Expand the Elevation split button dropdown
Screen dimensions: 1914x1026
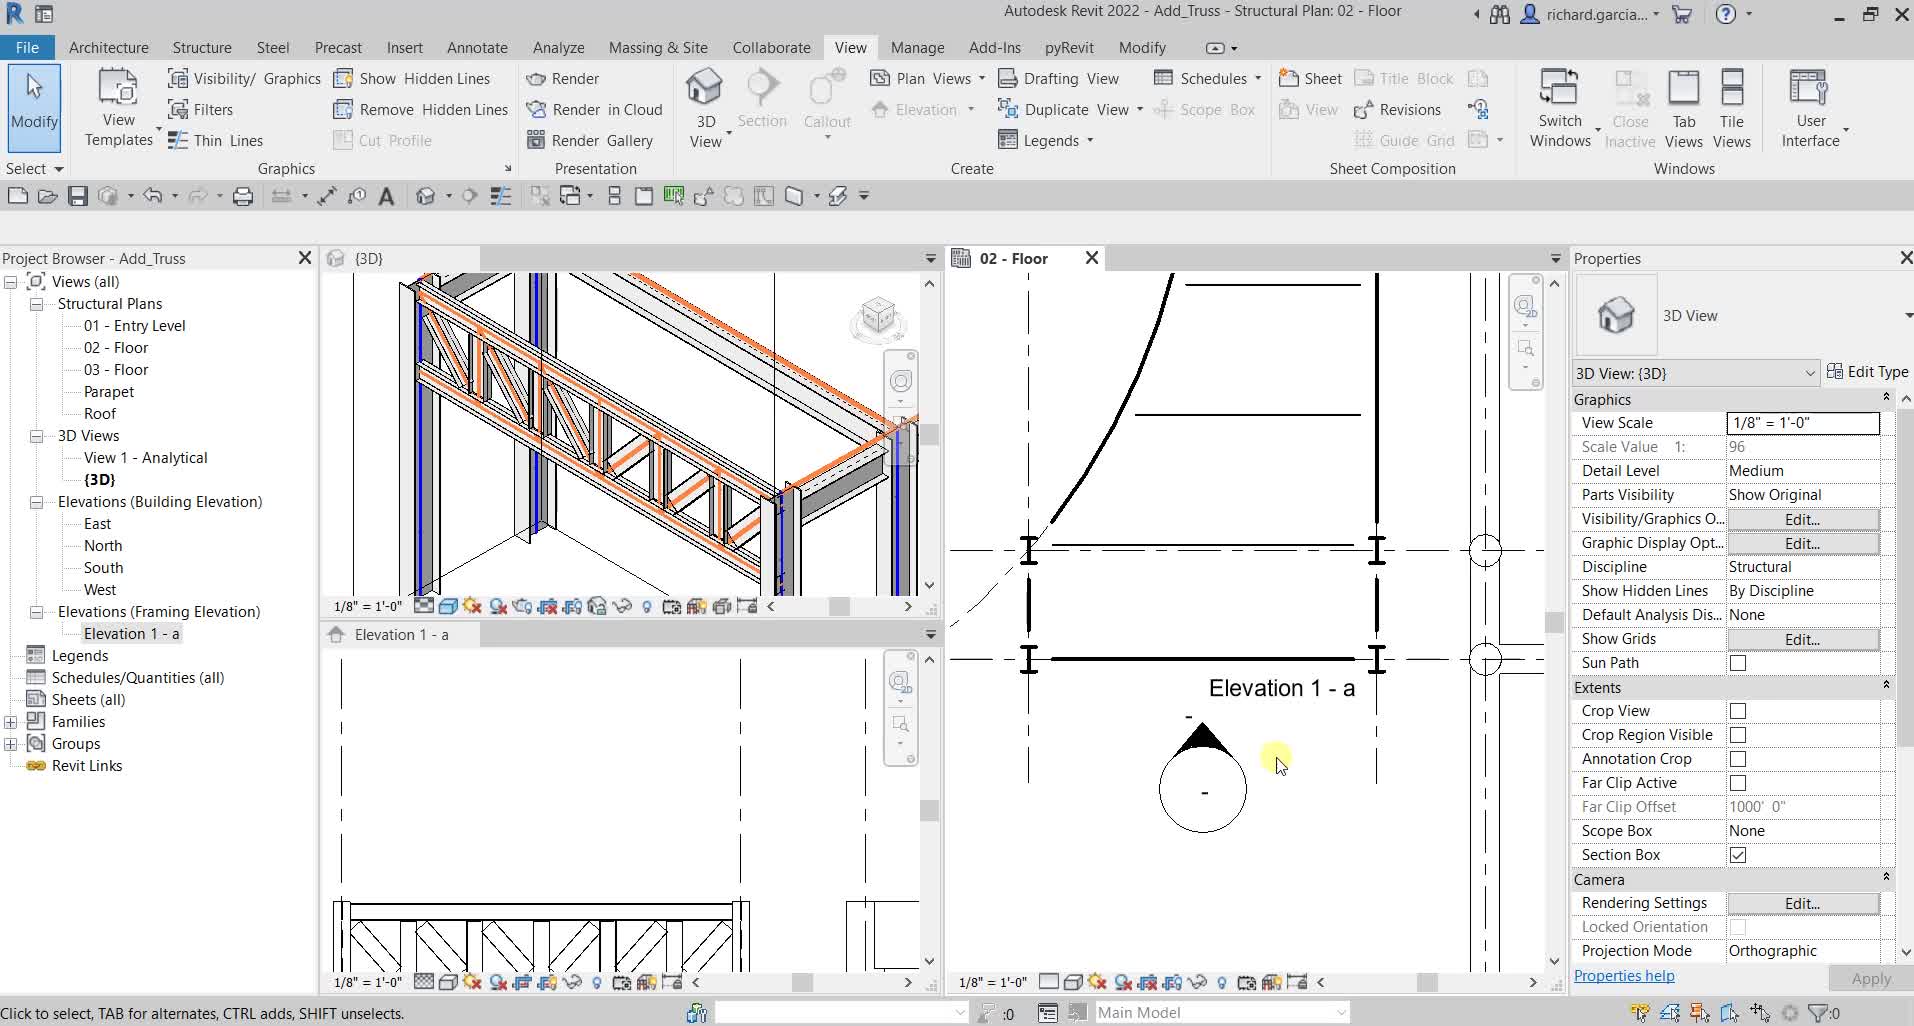[x=972, y=110]
